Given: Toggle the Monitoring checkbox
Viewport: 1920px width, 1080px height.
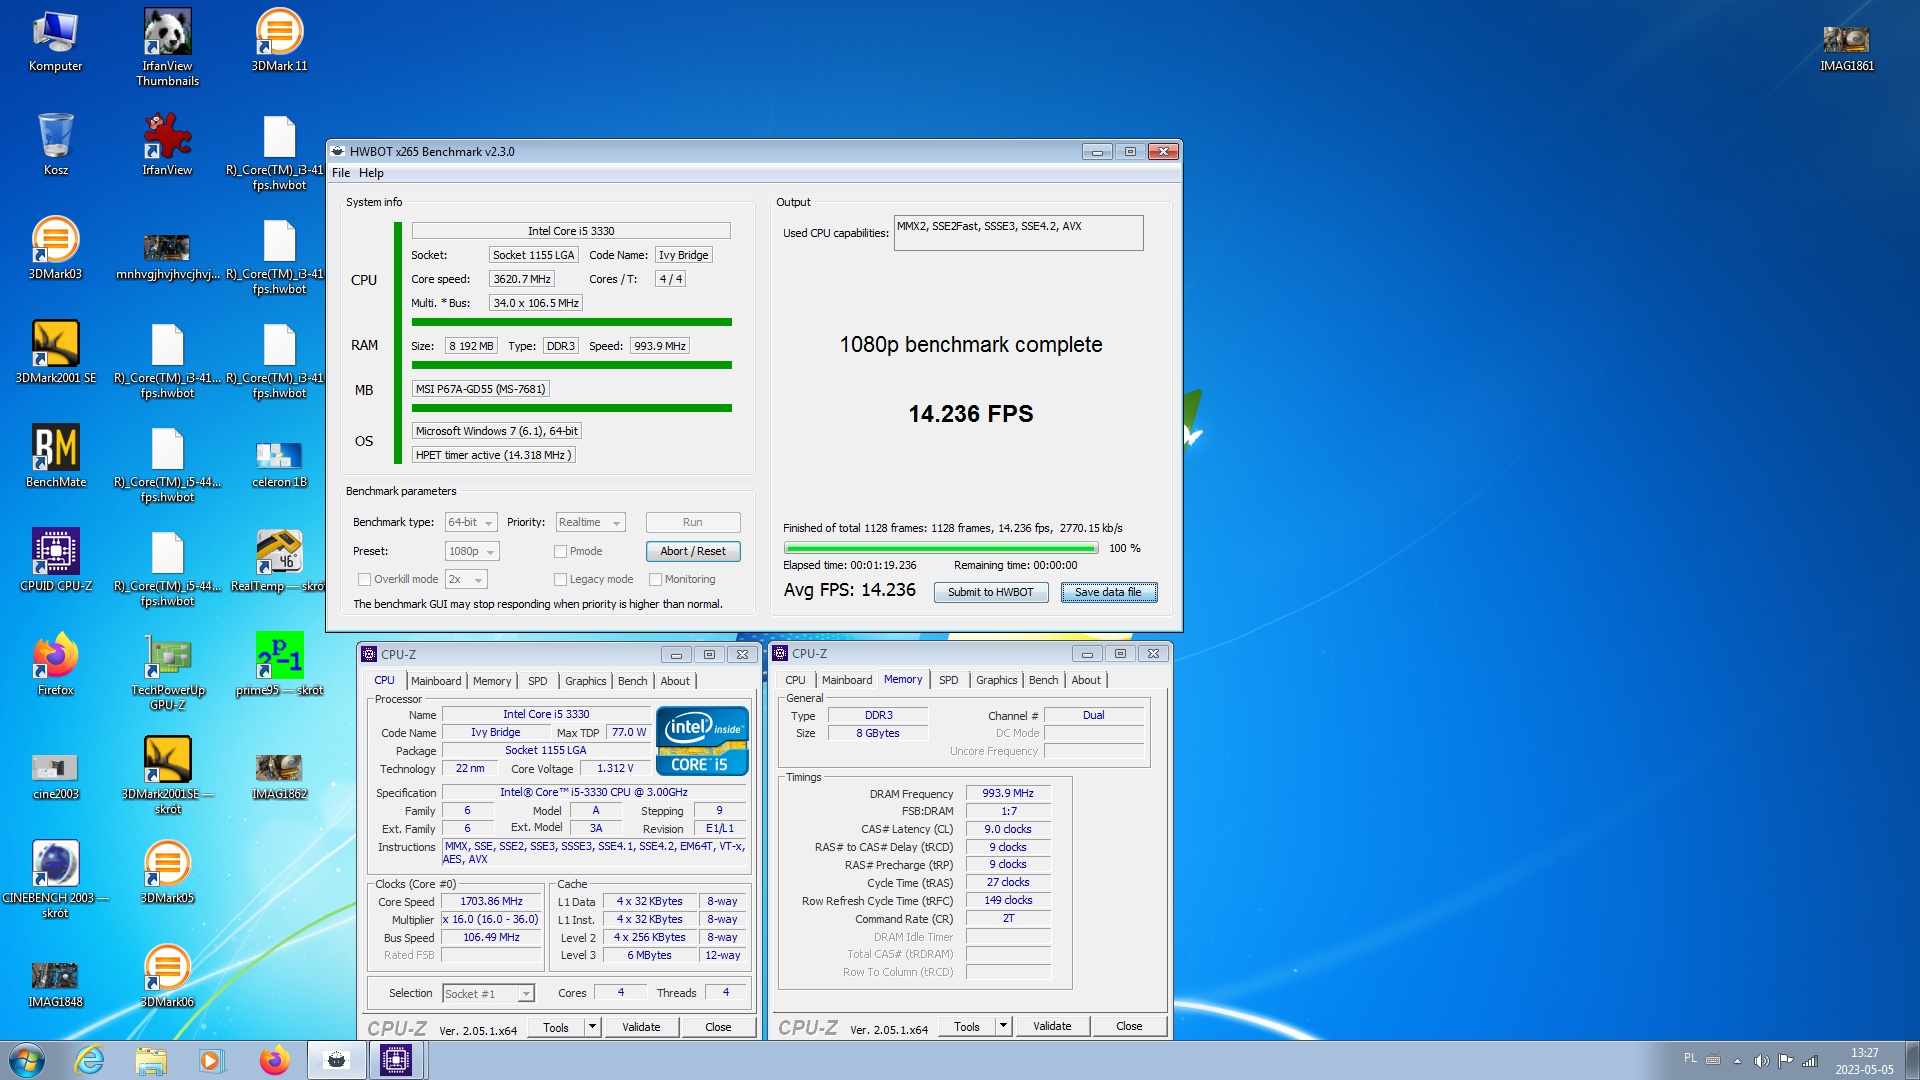Looking at the screenshot, I should (x=656, y=579).
